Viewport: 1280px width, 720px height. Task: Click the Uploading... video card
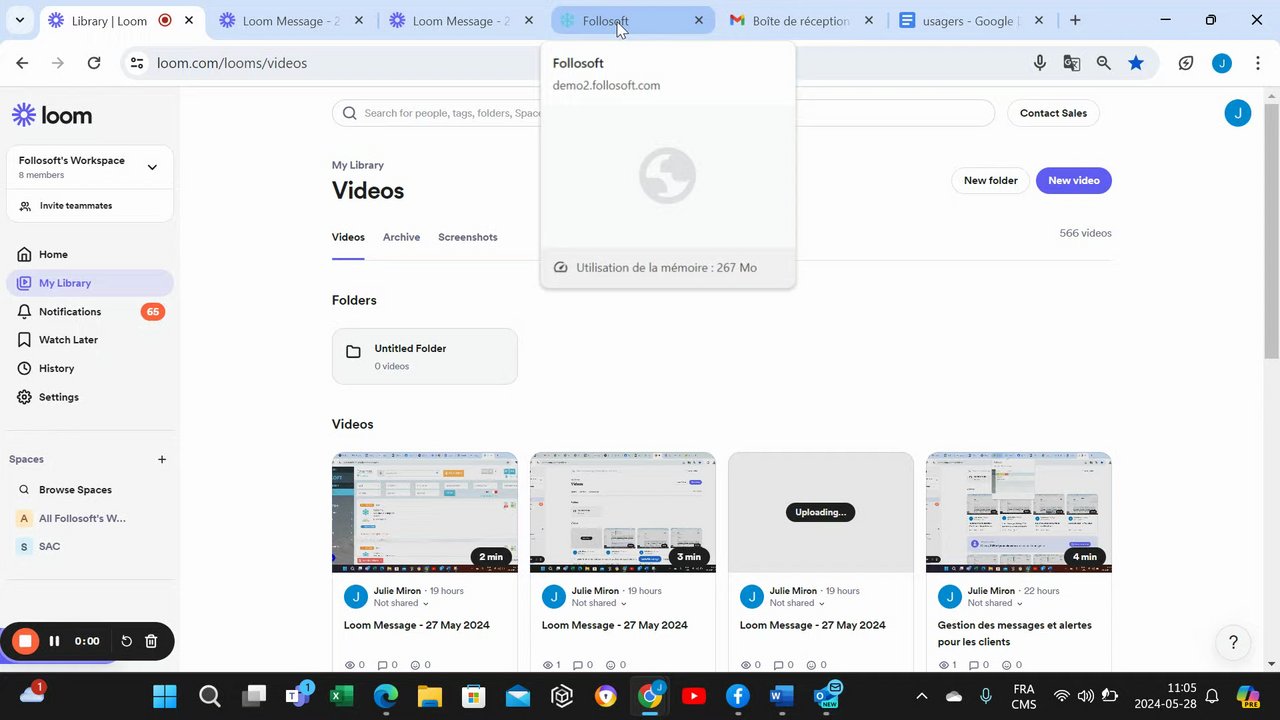(x=821, y=512)
